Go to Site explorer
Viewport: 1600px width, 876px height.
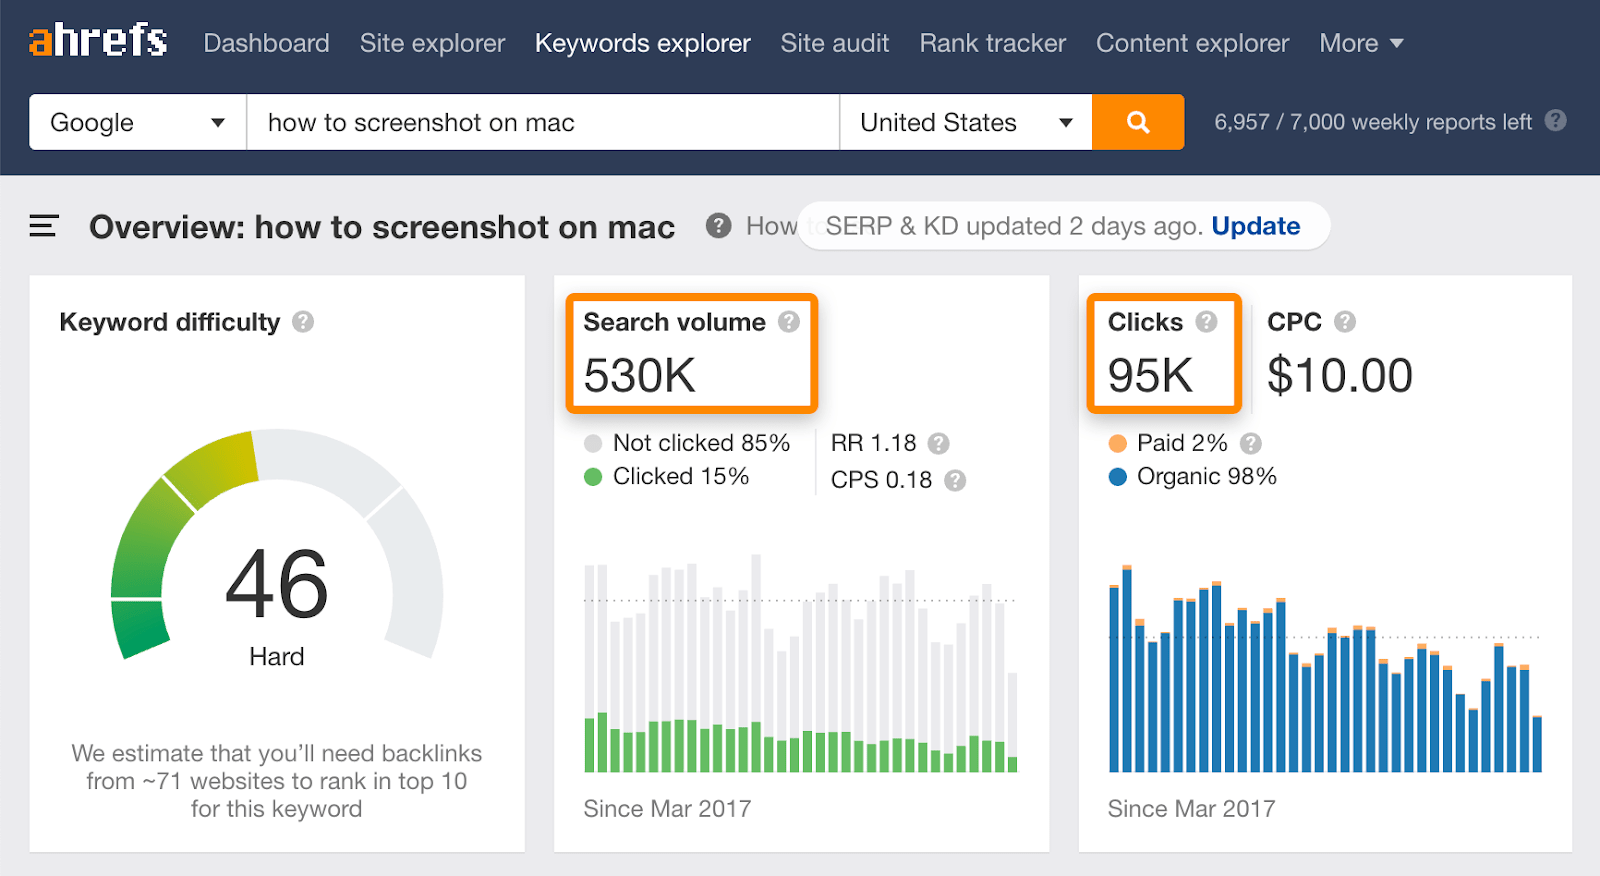[432, 43]
